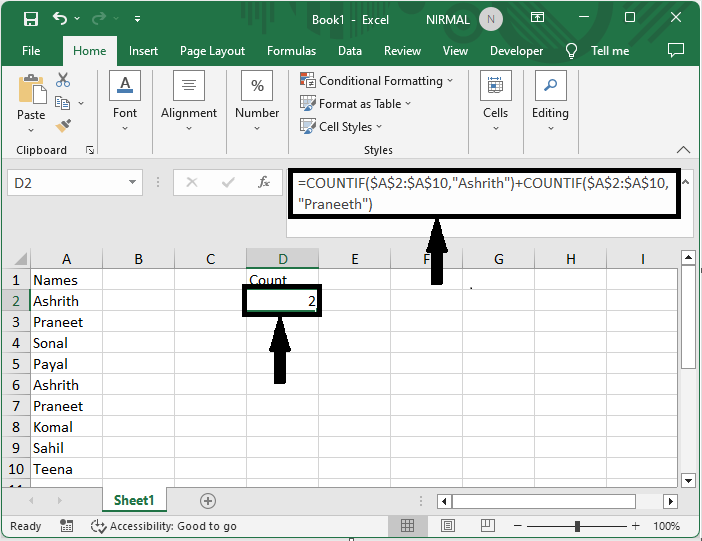Switch to the Page Layout tab
702x541 pixels.
(212, 51)
